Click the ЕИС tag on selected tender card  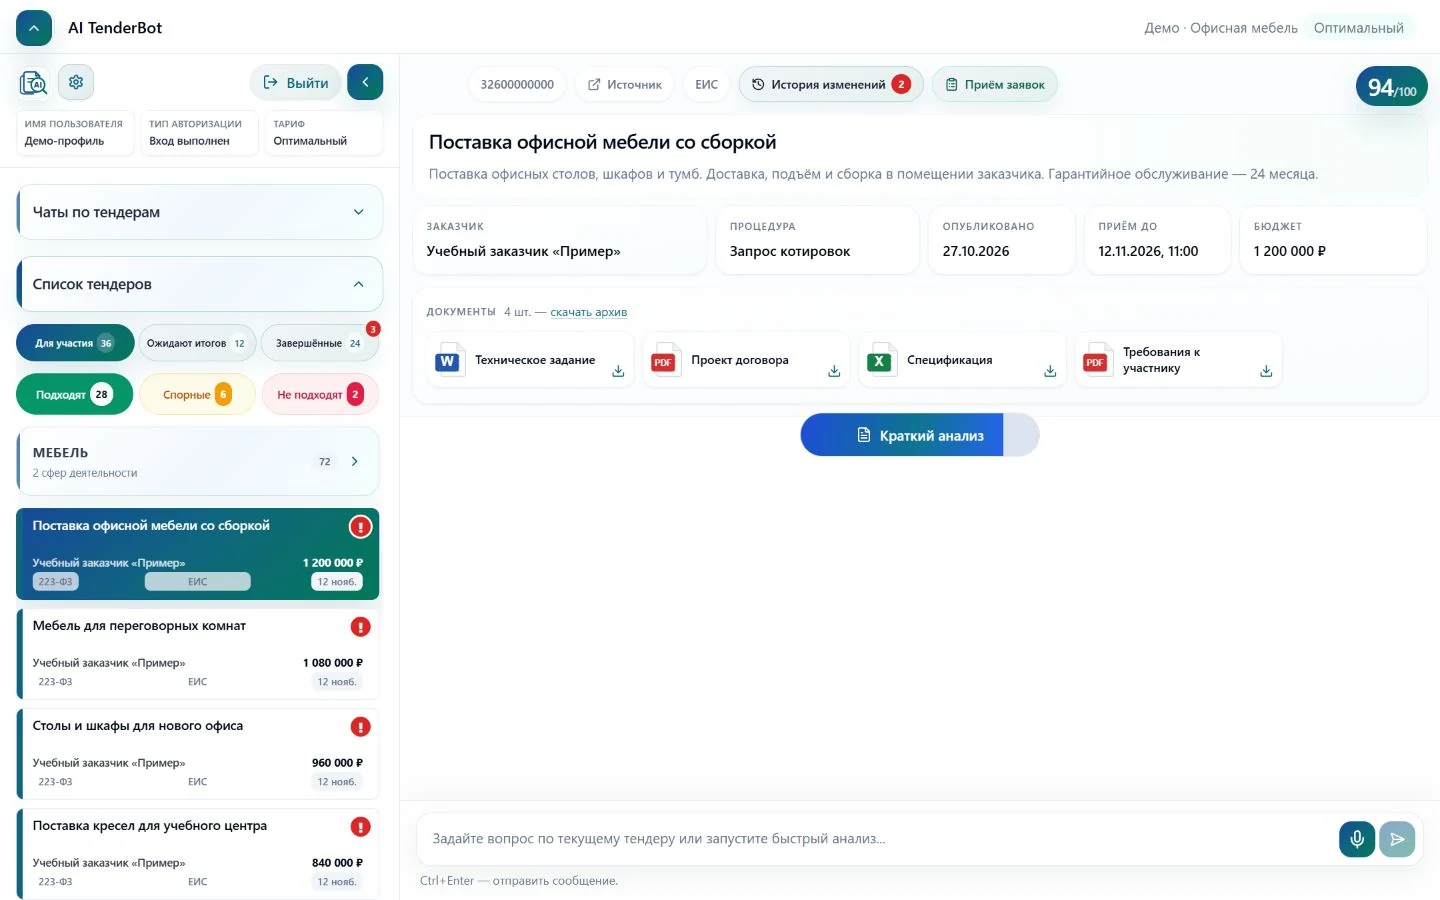click(x=198, y=582)
